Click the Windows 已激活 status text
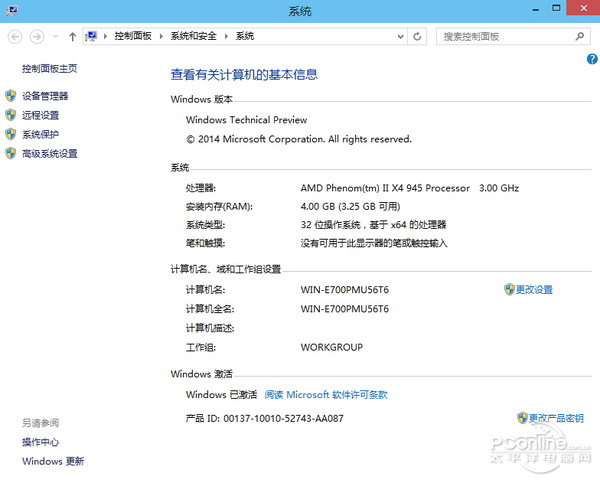This screenshot has height=483, width=600. 222,395
